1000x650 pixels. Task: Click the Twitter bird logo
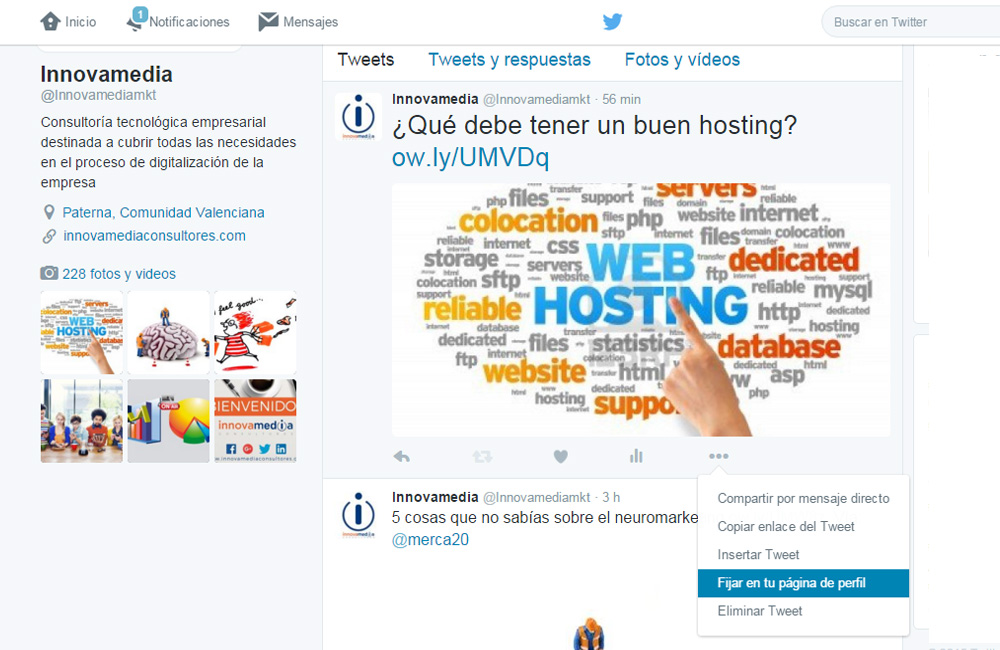(x=612, y=22)
